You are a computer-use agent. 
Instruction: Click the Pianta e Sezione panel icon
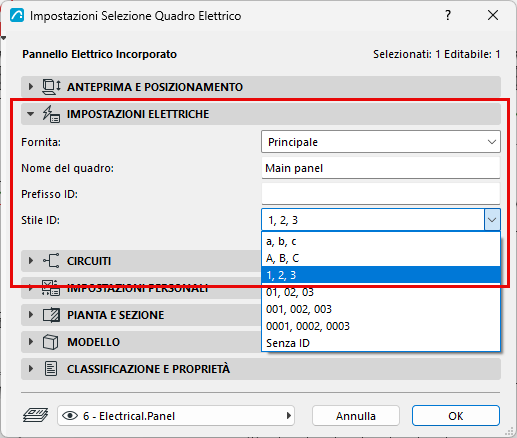pos(51,315)
